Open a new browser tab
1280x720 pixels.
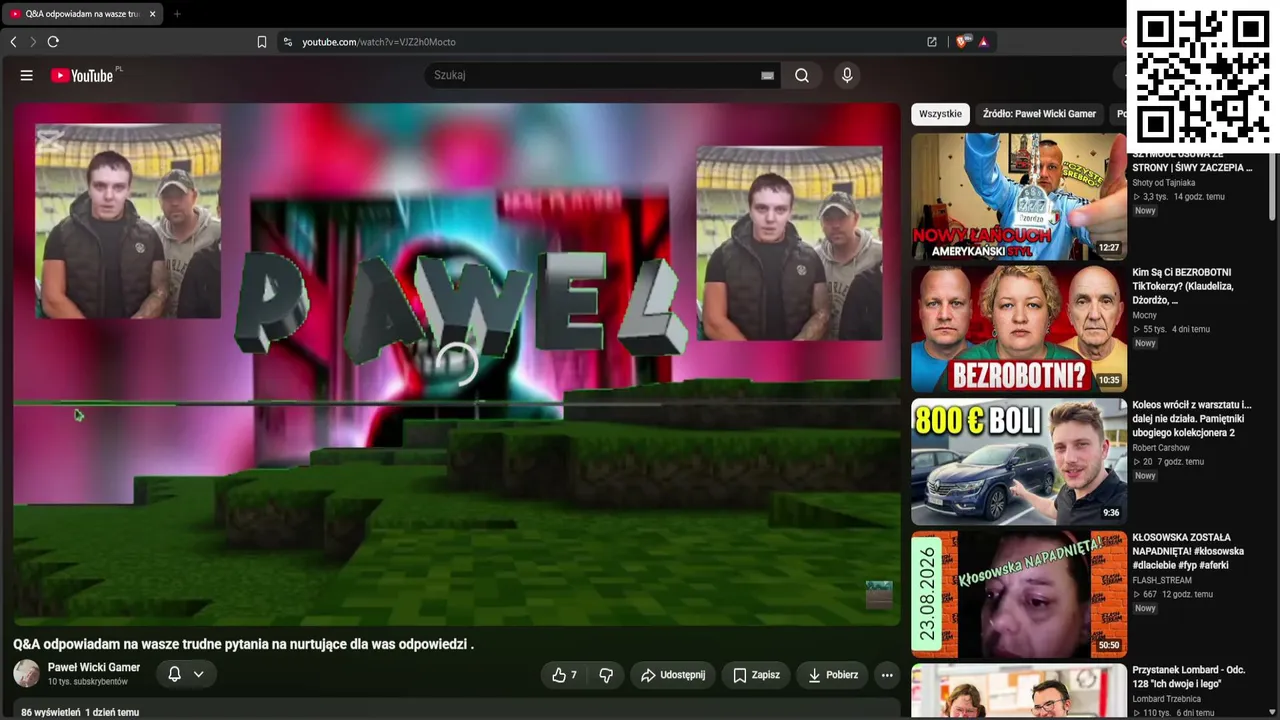click(177, 14)
